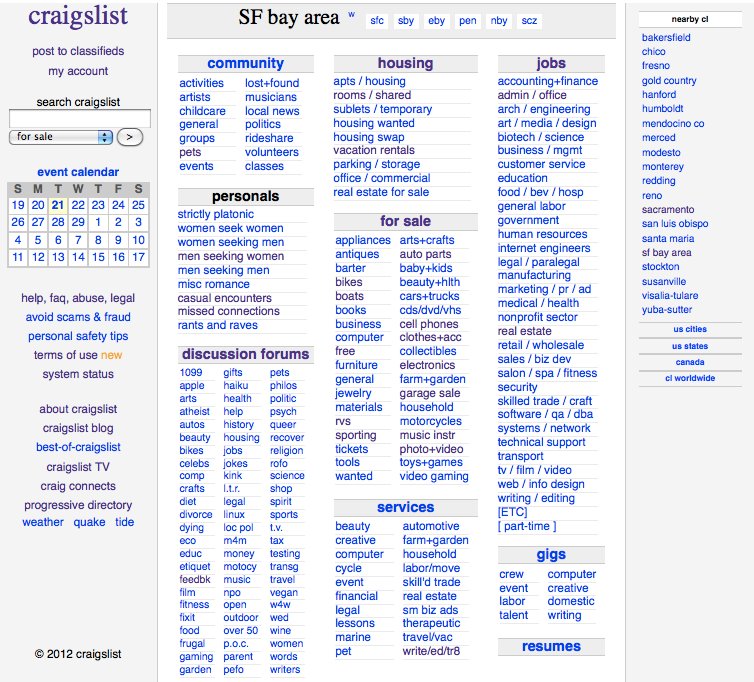Open terms of use

click(65, 355)
